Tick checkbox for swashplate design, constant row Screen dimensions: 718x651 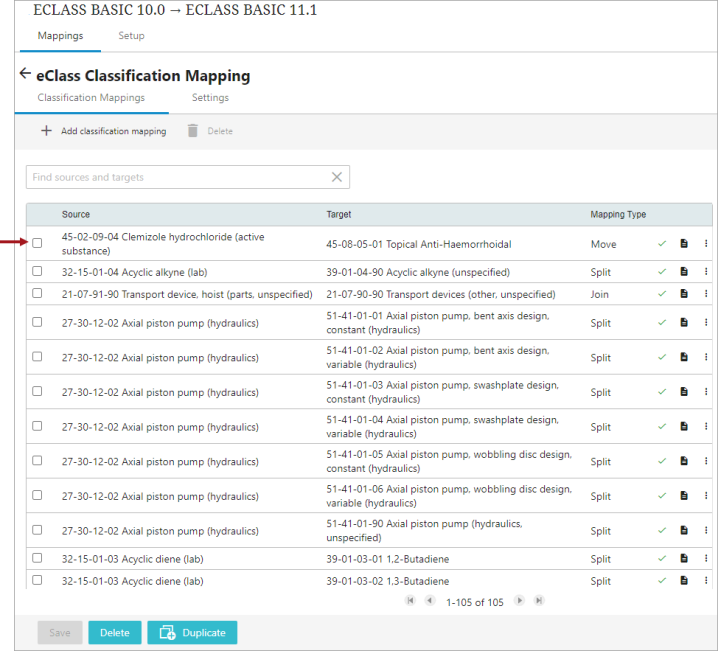pos(37,391)
